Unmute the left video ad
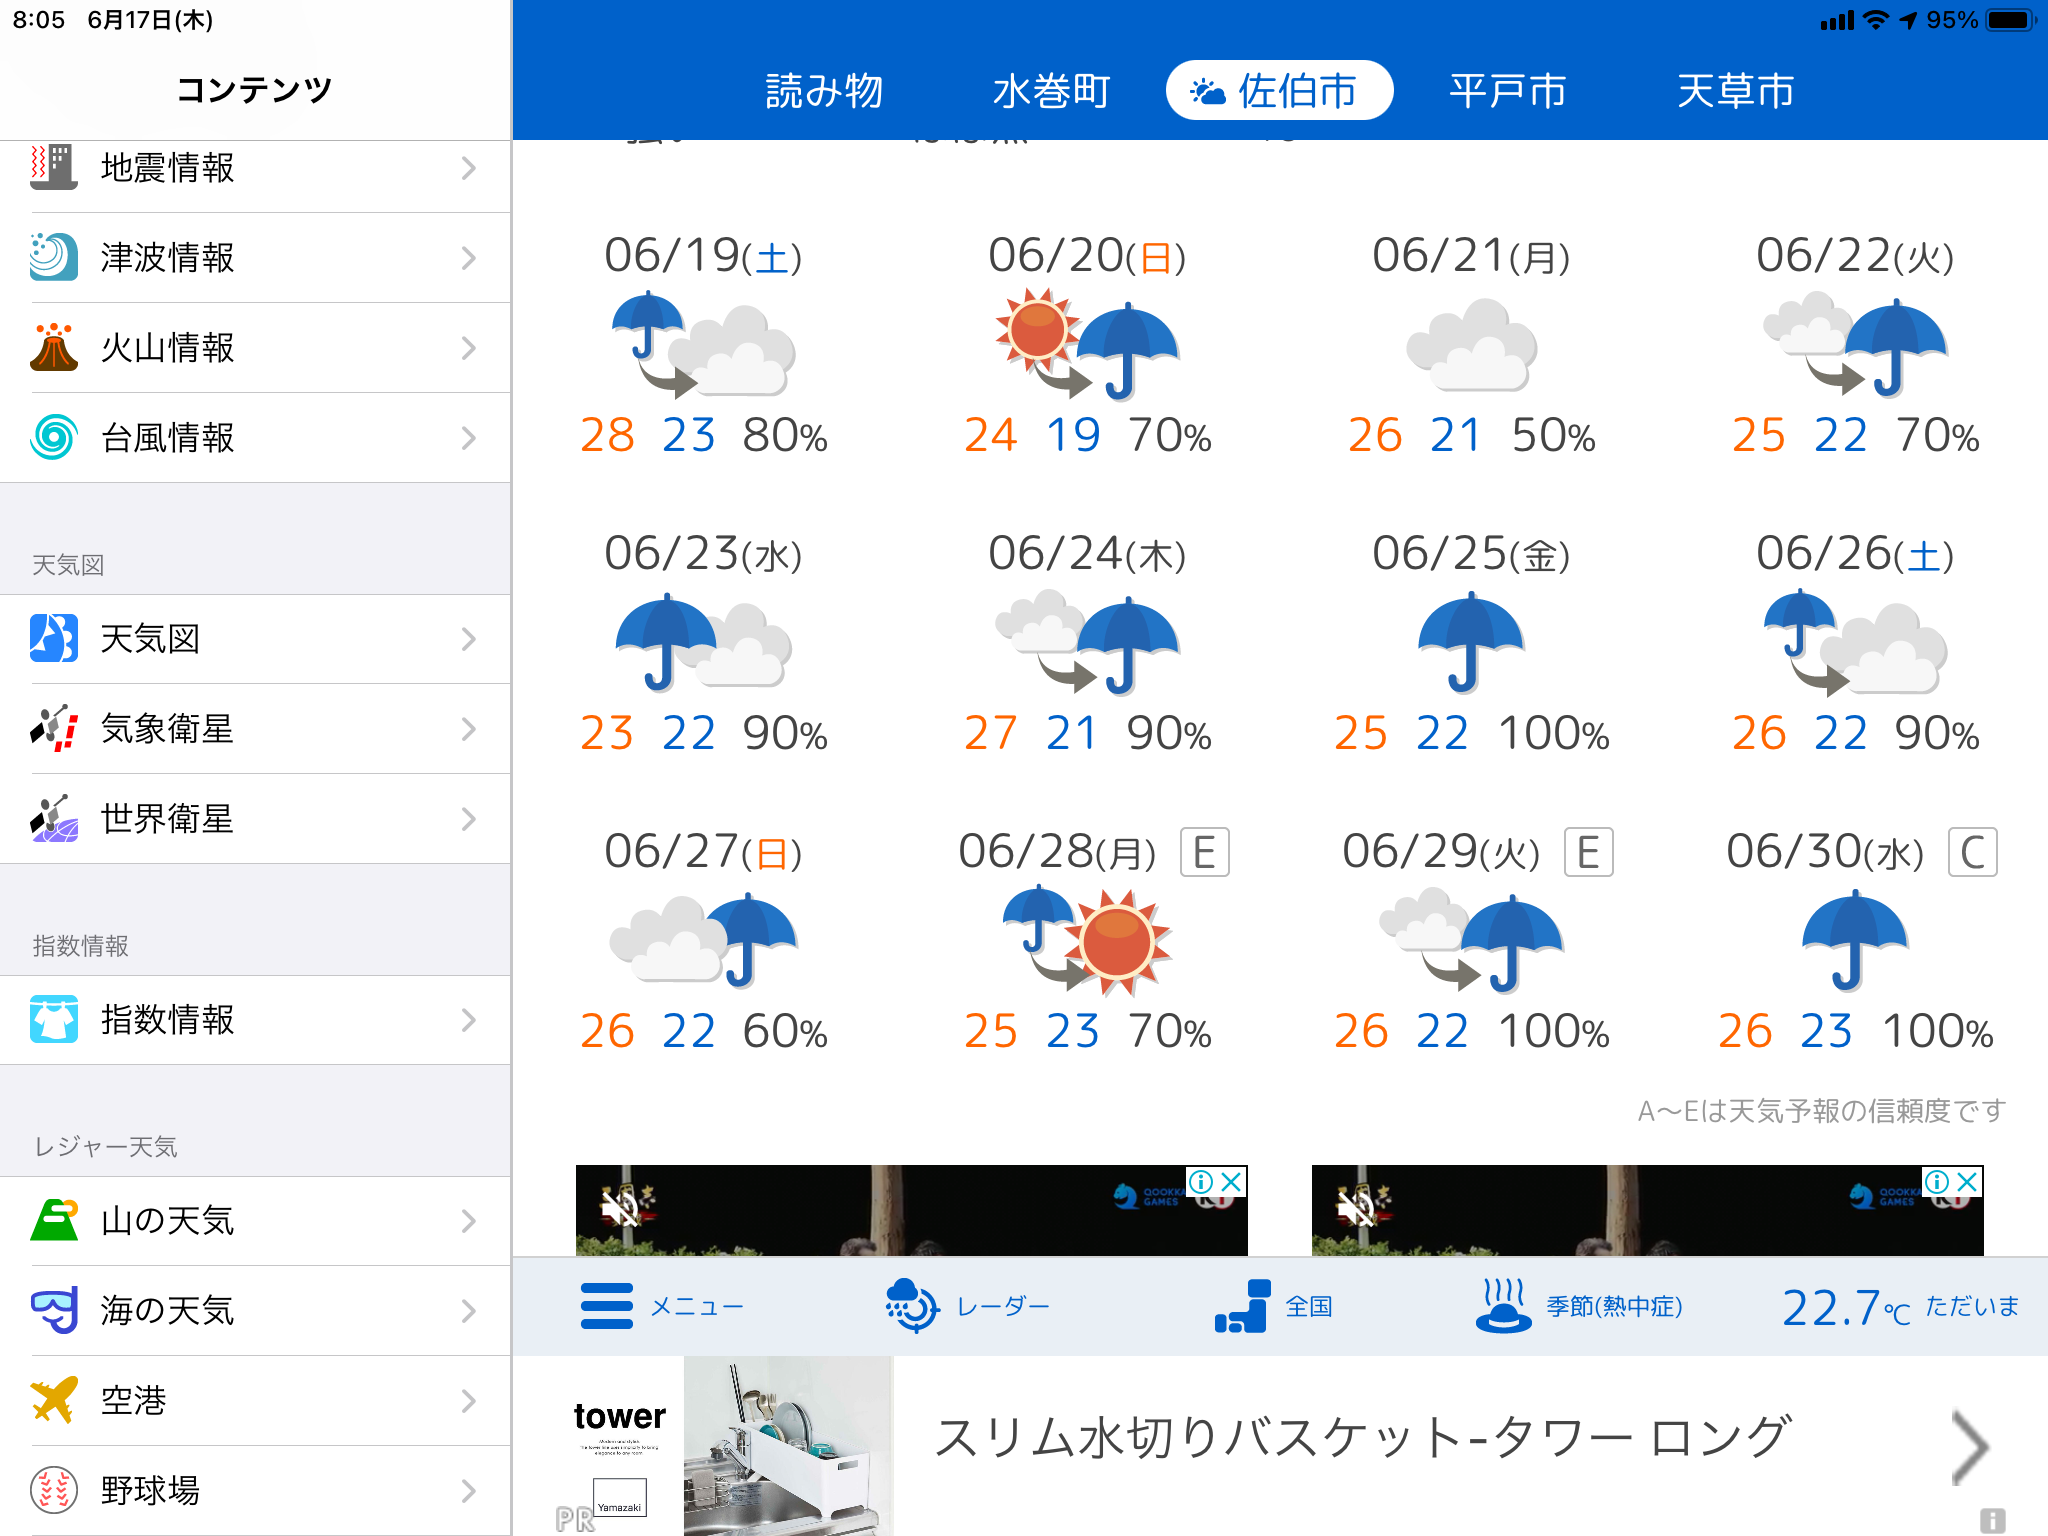2048x1536 pixels. click(x=619, y=1208)
